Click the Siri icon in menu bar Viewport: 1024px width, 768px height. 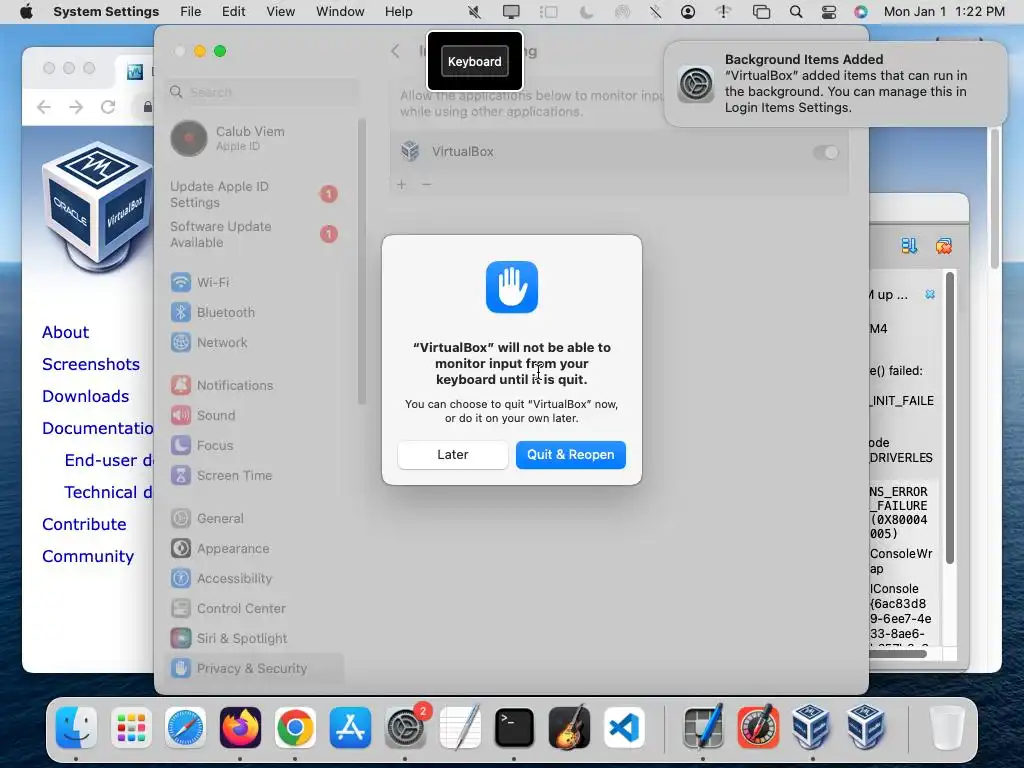pos(861,12)
